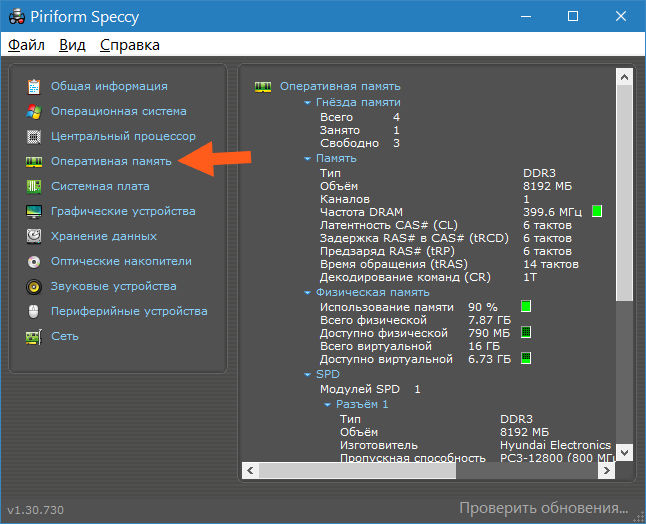This screenshot has width=646, height=524.
Task: Select the Модулей SPD row
Action: (x=370, y=389)
